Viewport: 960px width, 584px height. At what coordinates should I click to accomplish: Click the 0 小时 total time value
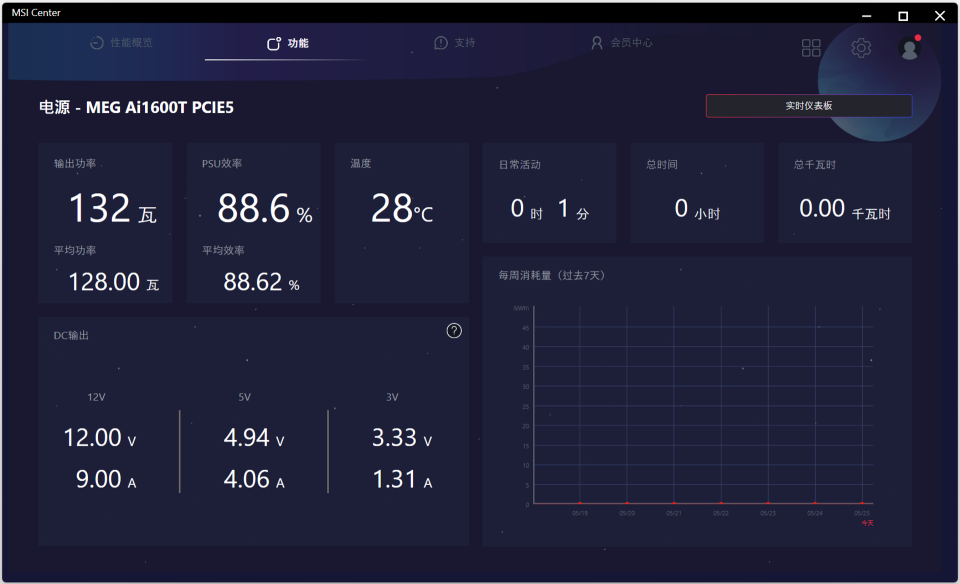point(697,209)
